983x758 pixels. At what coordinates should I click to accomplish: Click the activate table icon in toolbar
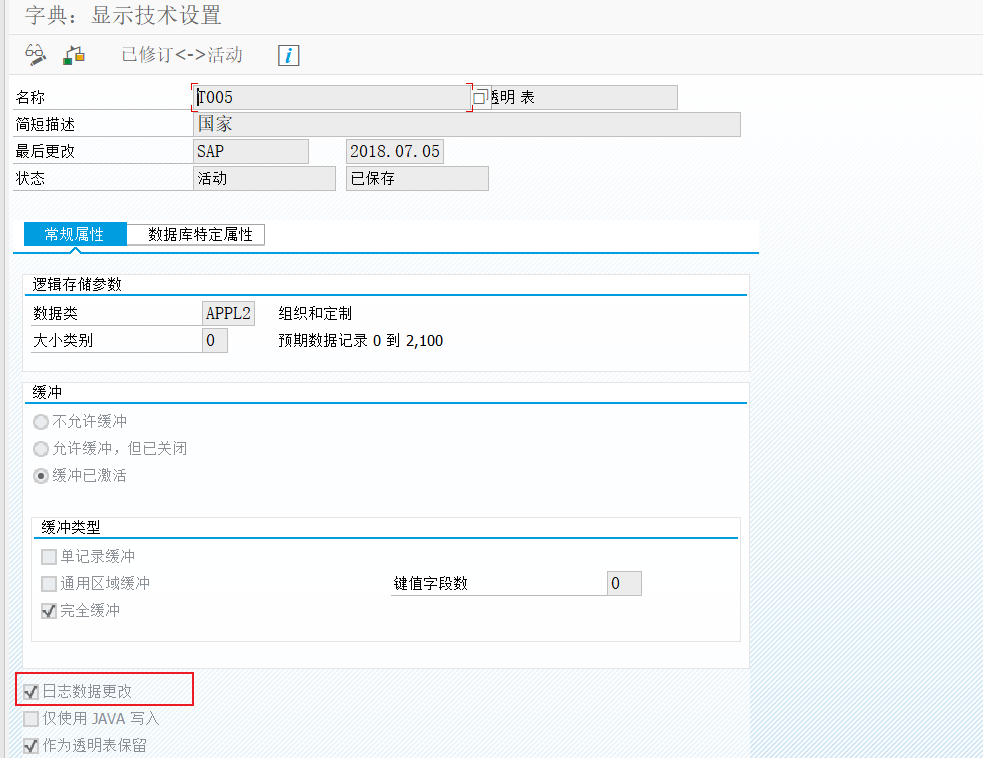[x=74, y=55]
